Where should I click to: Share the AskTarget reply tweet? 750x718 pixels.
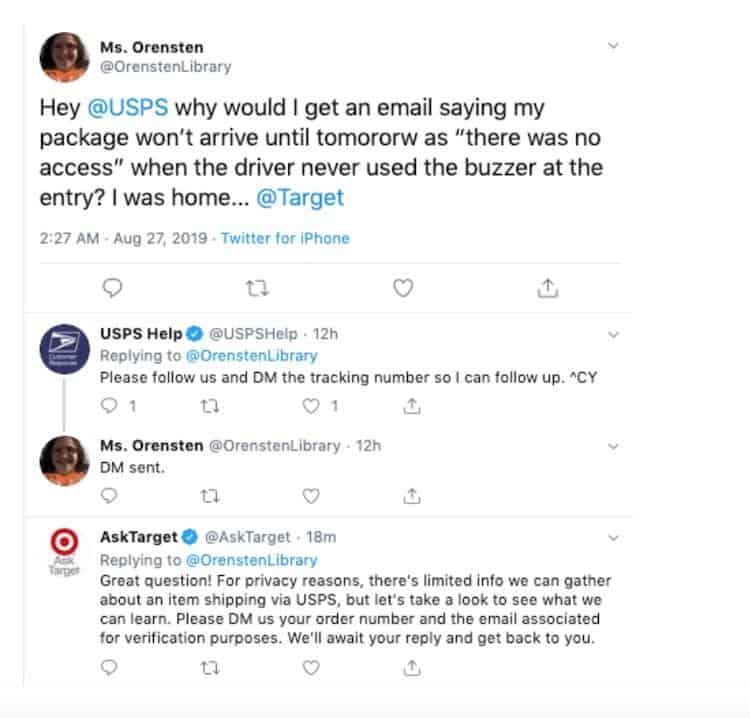tap(411, 667)
